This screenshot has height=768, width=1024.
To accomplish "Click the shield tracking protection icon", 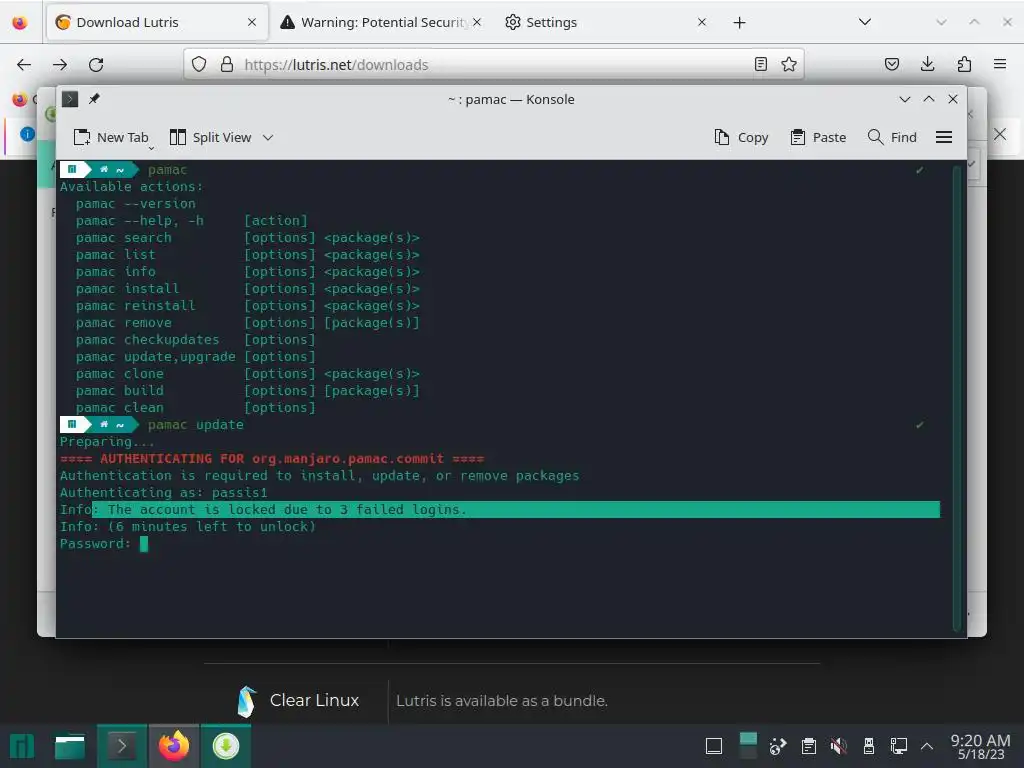I will [199, 64].
